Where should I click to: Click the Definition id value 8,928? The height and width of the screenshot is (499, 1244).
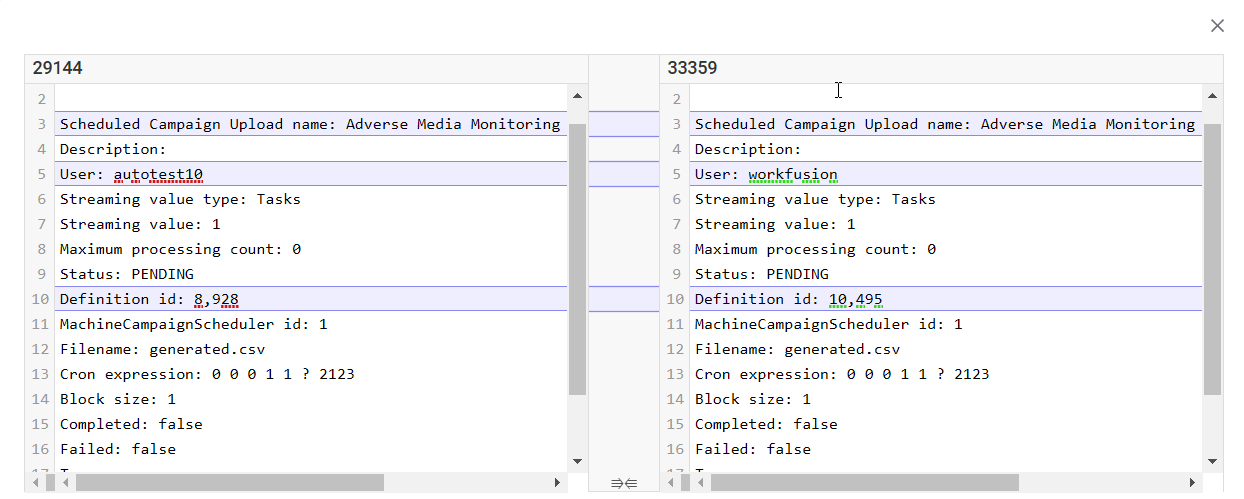[216, 299]
